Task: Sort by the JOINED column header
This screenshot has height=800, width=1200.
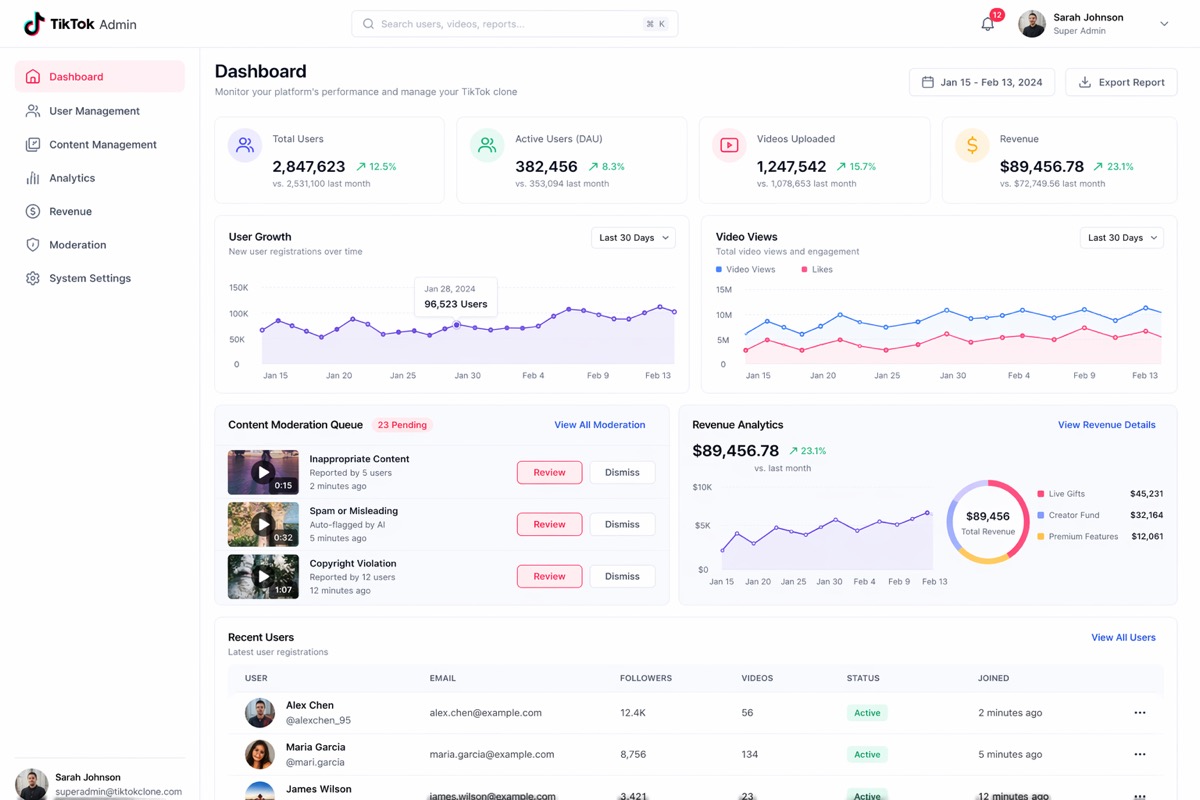Action: tap(993, 678)
